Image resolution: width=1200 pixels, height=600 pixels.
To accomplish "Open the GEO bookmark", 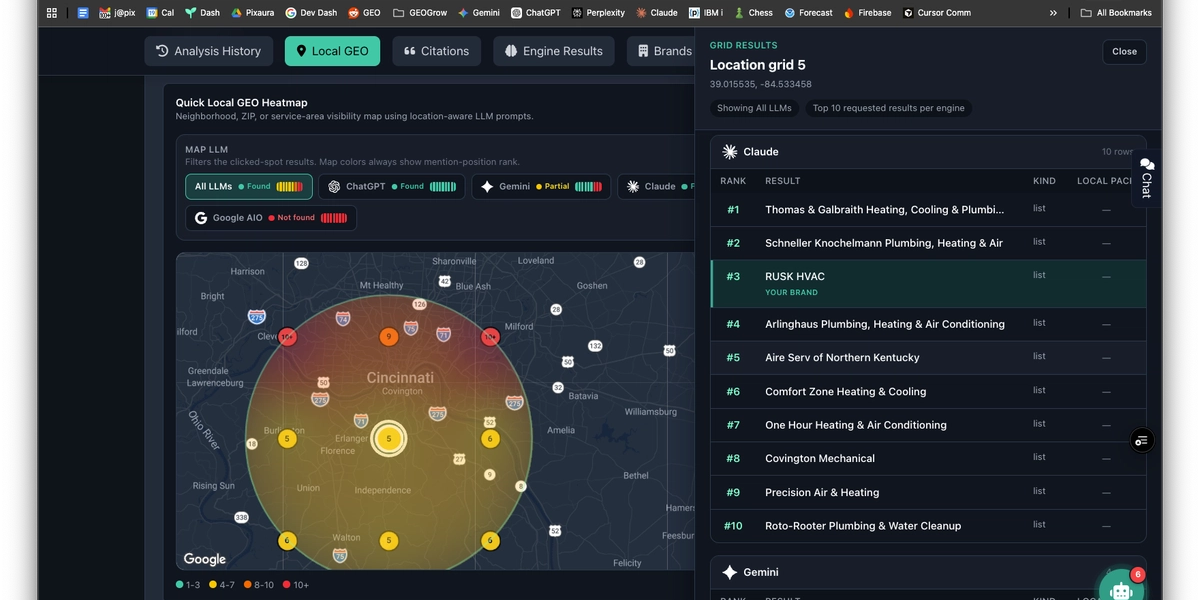I will tap(364, 13).
